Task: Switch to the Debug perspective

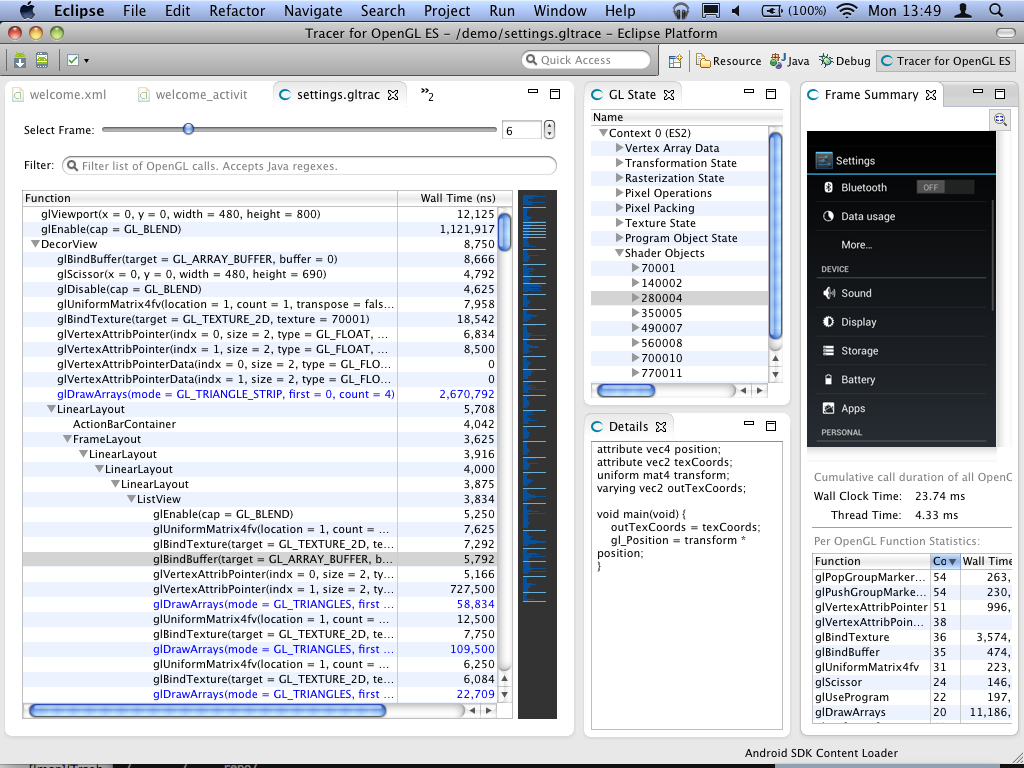Action: click(x=845, y=61)
